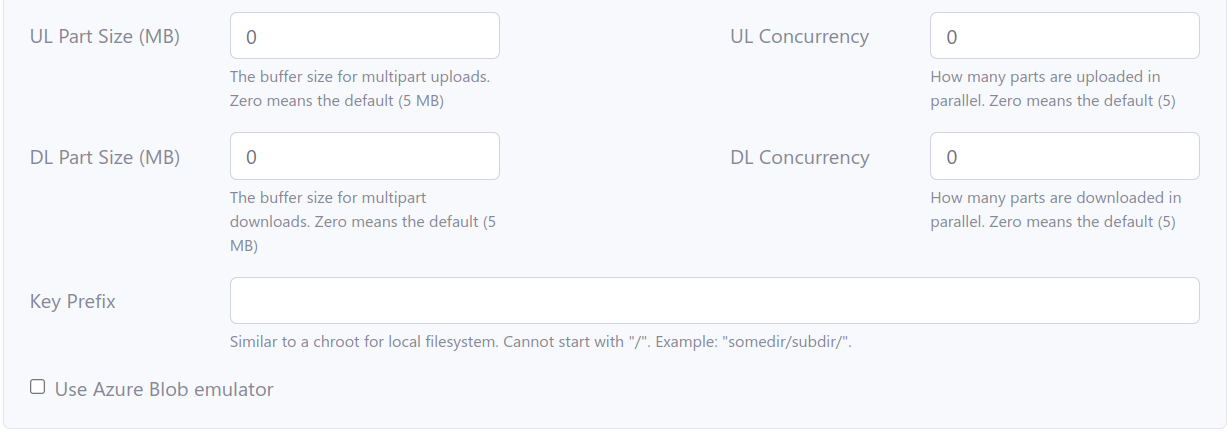Click the "Use Azure Blob emulator" label text
The width and height of the screenshot is (1228, 436).
pos(164,390)
